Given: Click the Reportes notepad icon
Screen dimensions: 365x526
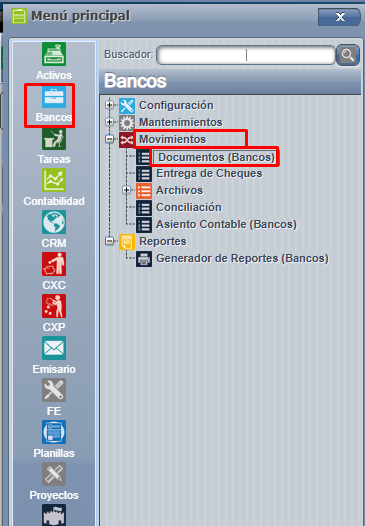Looking at the screenshot, I should pyautogui.click(x=127, y=242).
